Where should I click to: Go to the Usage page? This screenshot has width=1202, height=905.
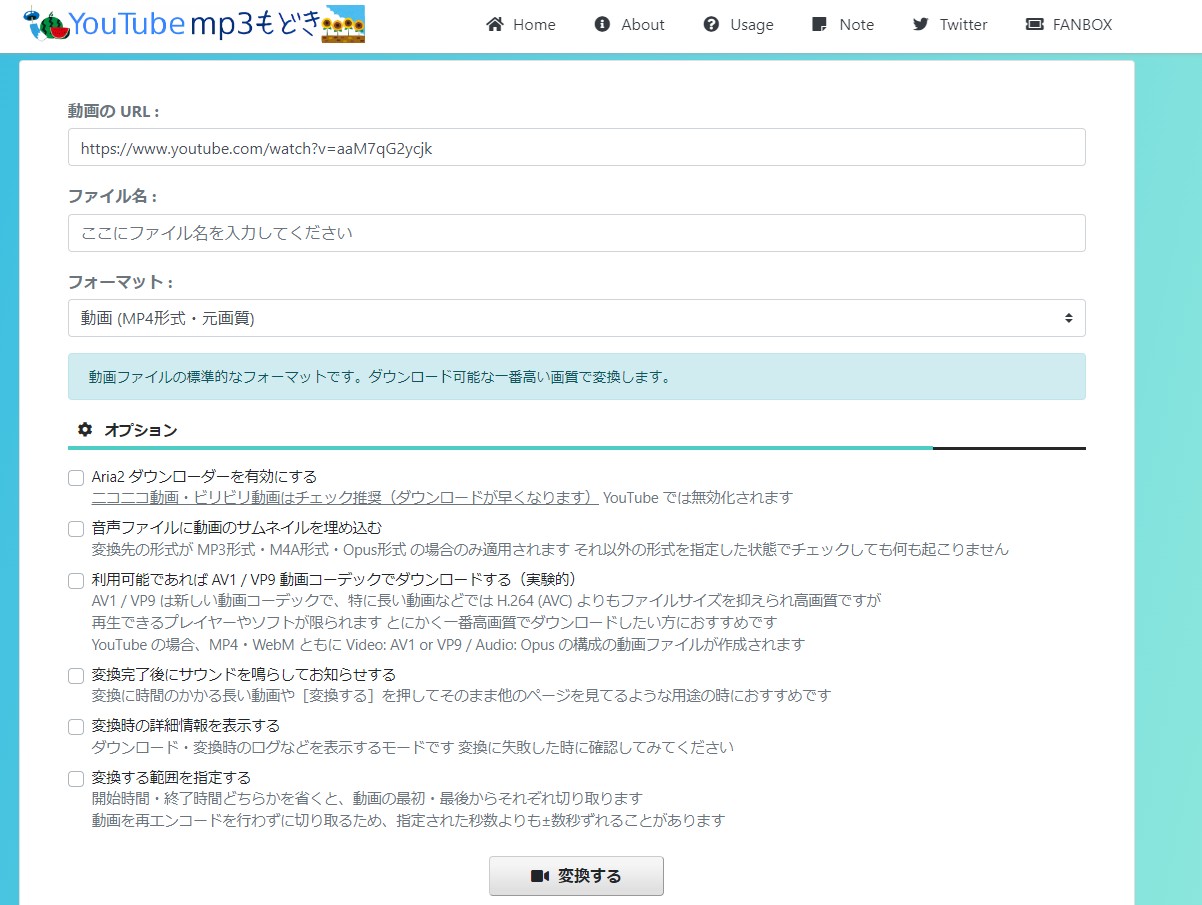point(738,24)
